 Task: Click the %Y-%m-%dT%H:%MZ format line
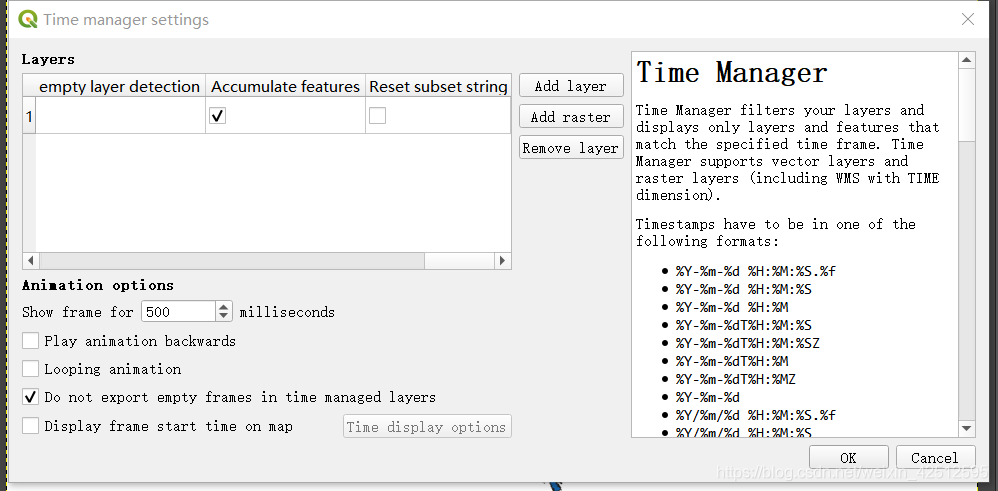coord(736,380)
